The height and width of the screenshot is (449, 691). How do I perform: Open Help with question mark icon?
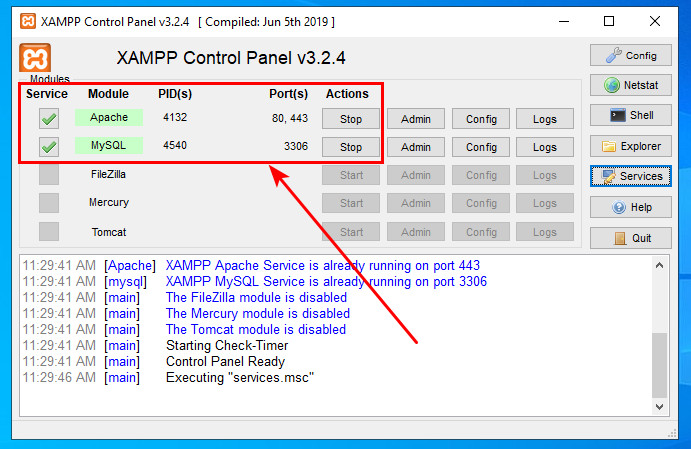(631, 207)
